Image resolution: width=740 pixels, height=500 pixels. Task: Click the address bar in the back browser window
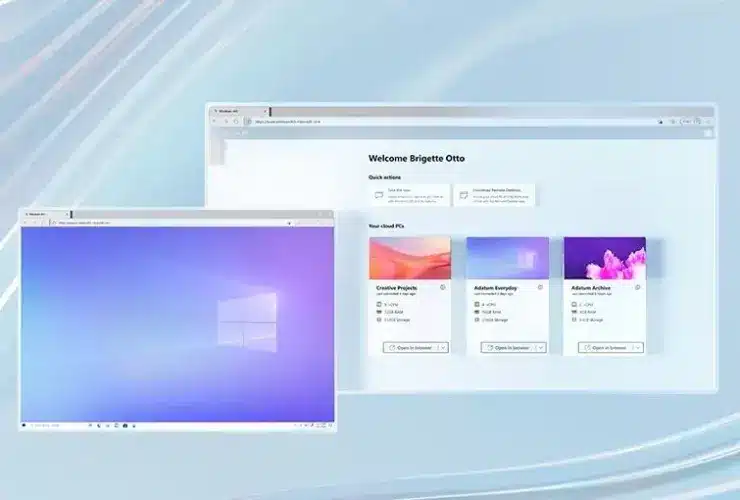point(453,121)
